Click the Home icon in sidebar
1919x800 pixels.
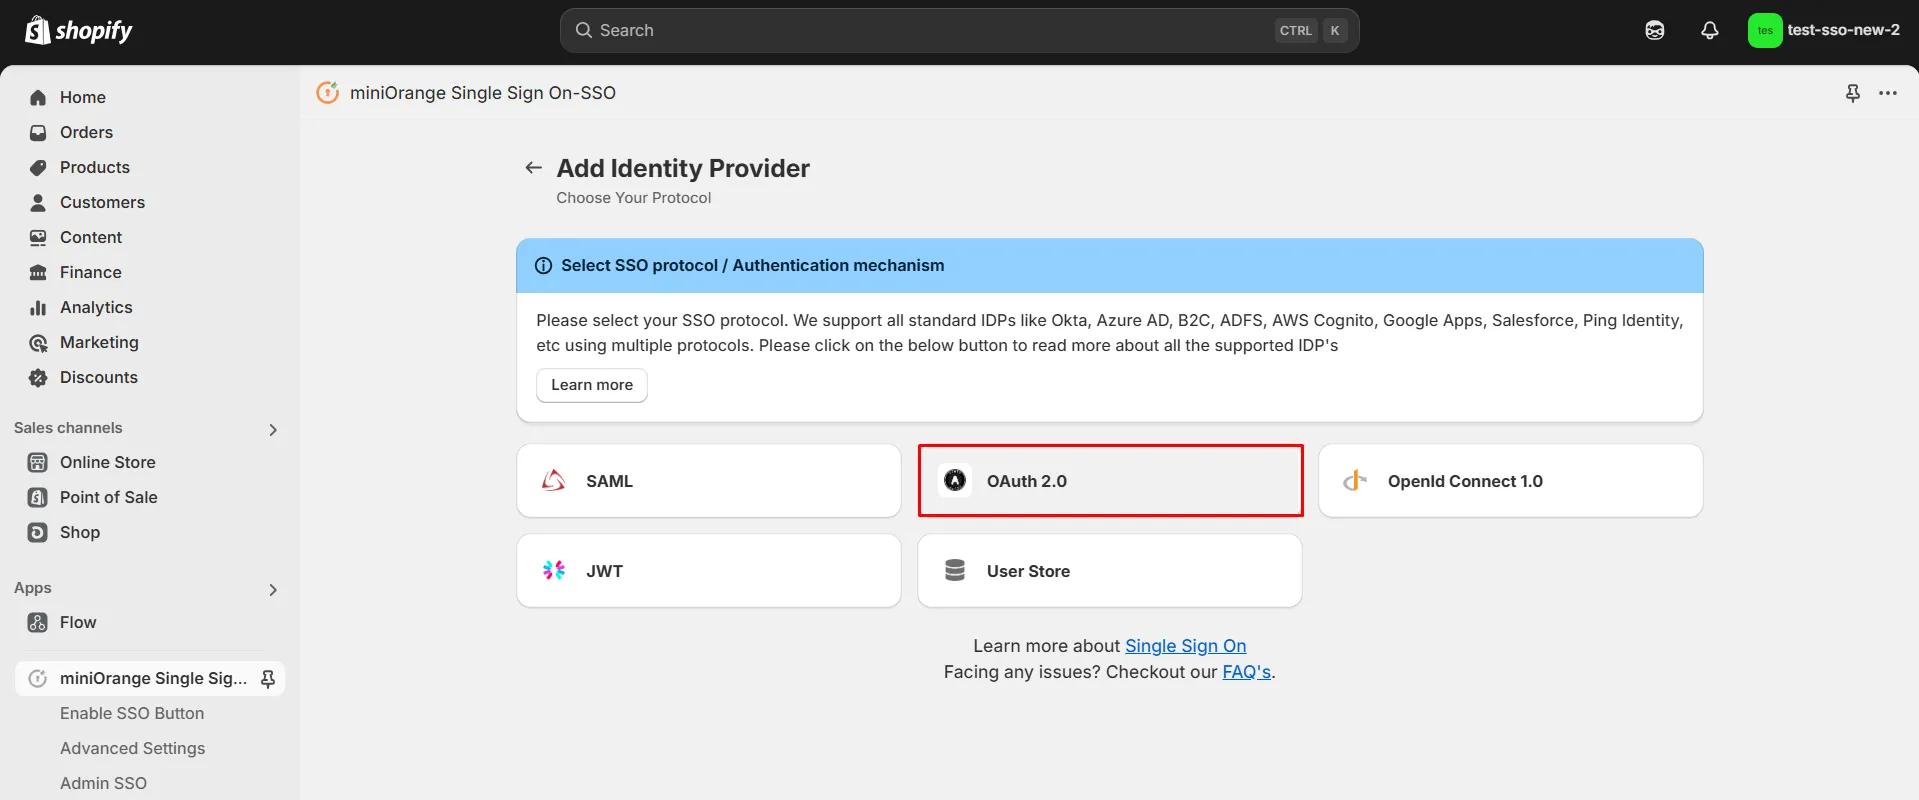pyautogui.click(x=38, y=98)
